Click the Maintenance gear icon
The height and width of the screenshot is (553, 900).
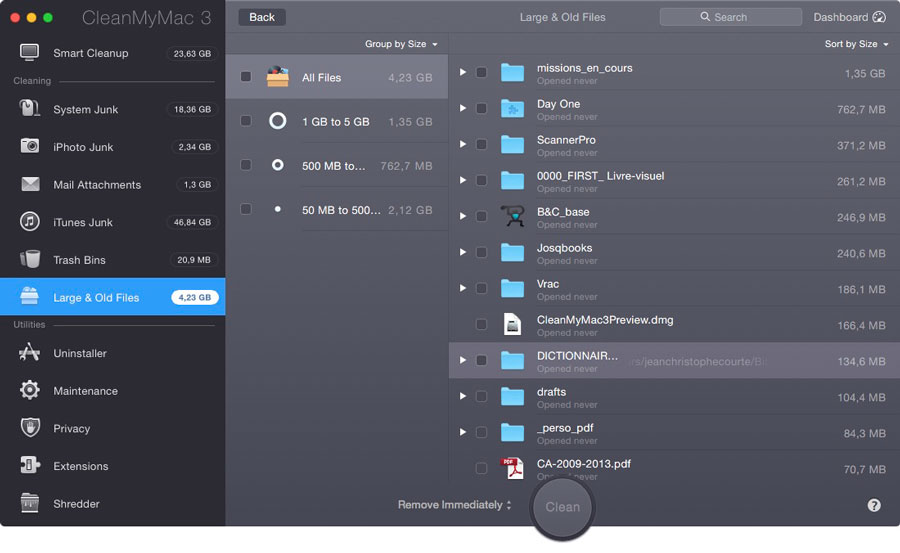[x=29, y=390]
